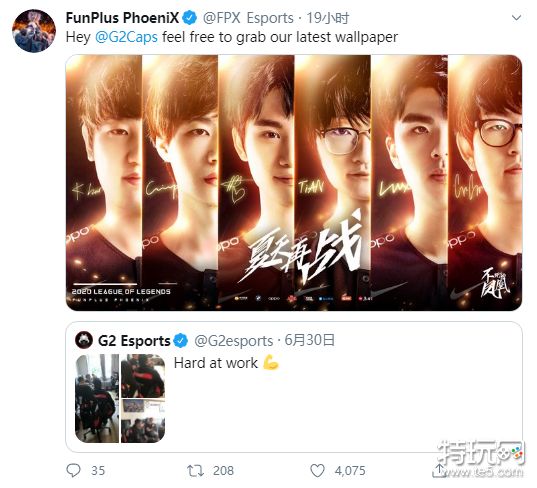Click the retweet arrows icon
Image resolution: width=537 pixels, height=488 pixels.
(x=196, y=471)
